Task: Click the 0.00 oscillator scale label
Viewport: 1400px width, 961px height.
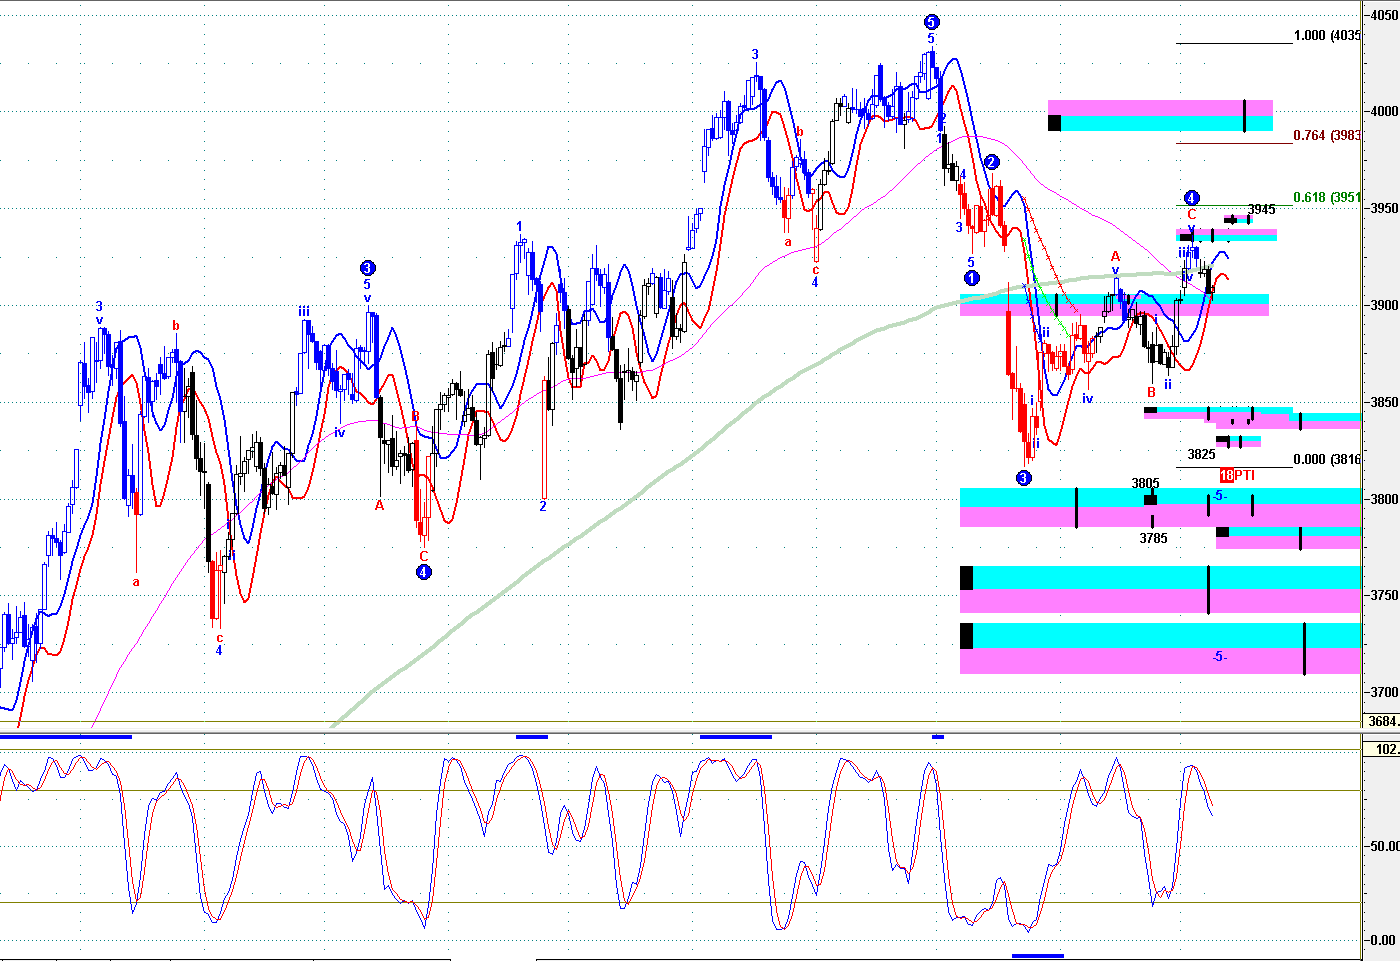Action: [x=1384, y=941]
